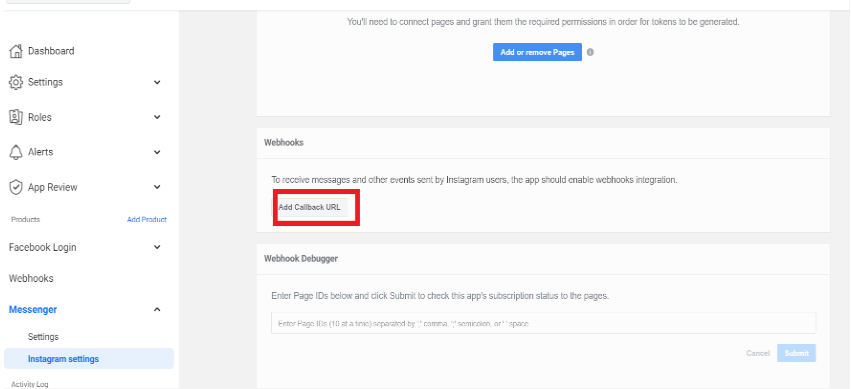Click the Settings gear icon
Screen dimensions: 851x389
click(x=16, y=82)
